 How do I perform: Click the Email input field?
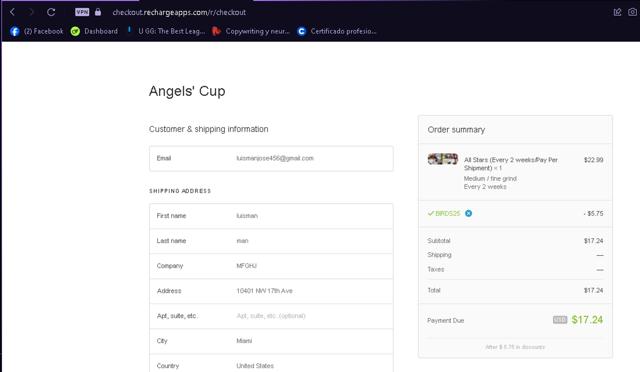(x=271, y=158)
